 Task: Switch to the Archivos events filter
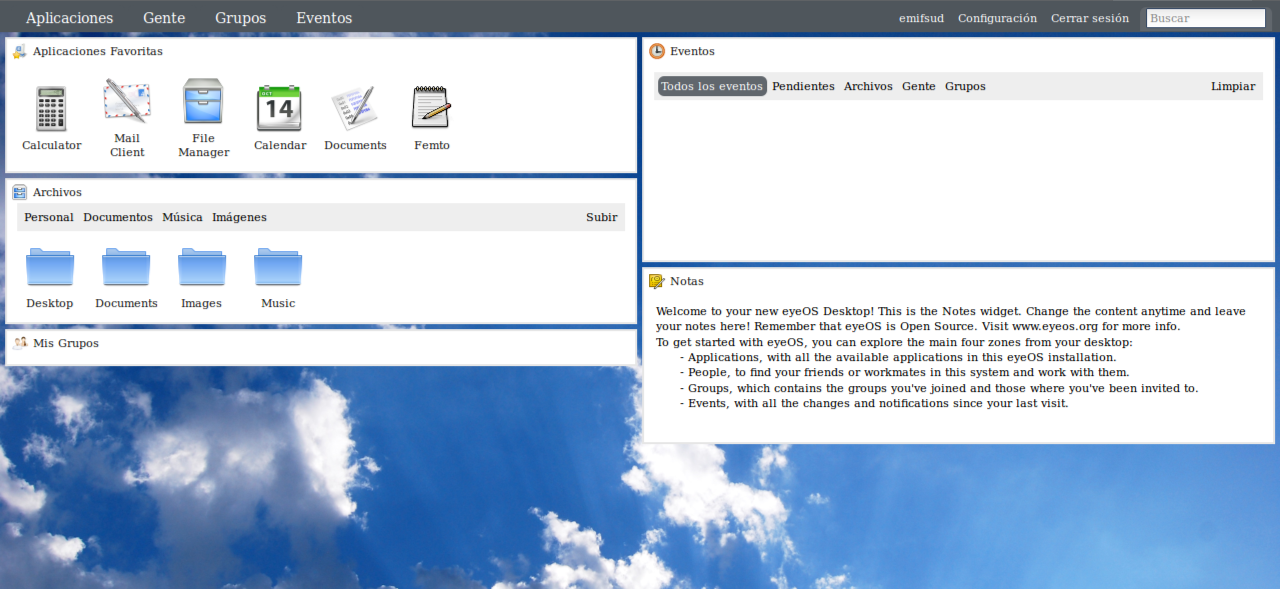click(868, 86)
